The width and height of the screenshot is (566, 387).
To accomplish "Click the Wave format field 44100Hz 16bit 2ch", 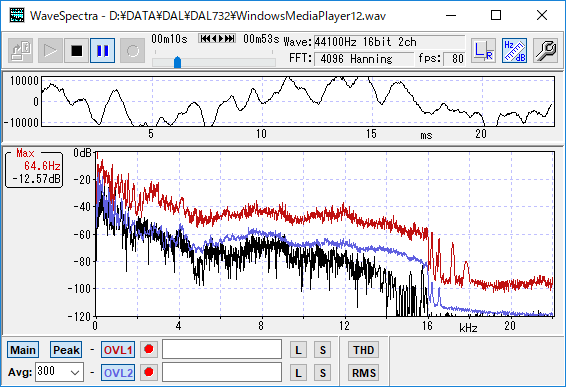I will point(389,42).
